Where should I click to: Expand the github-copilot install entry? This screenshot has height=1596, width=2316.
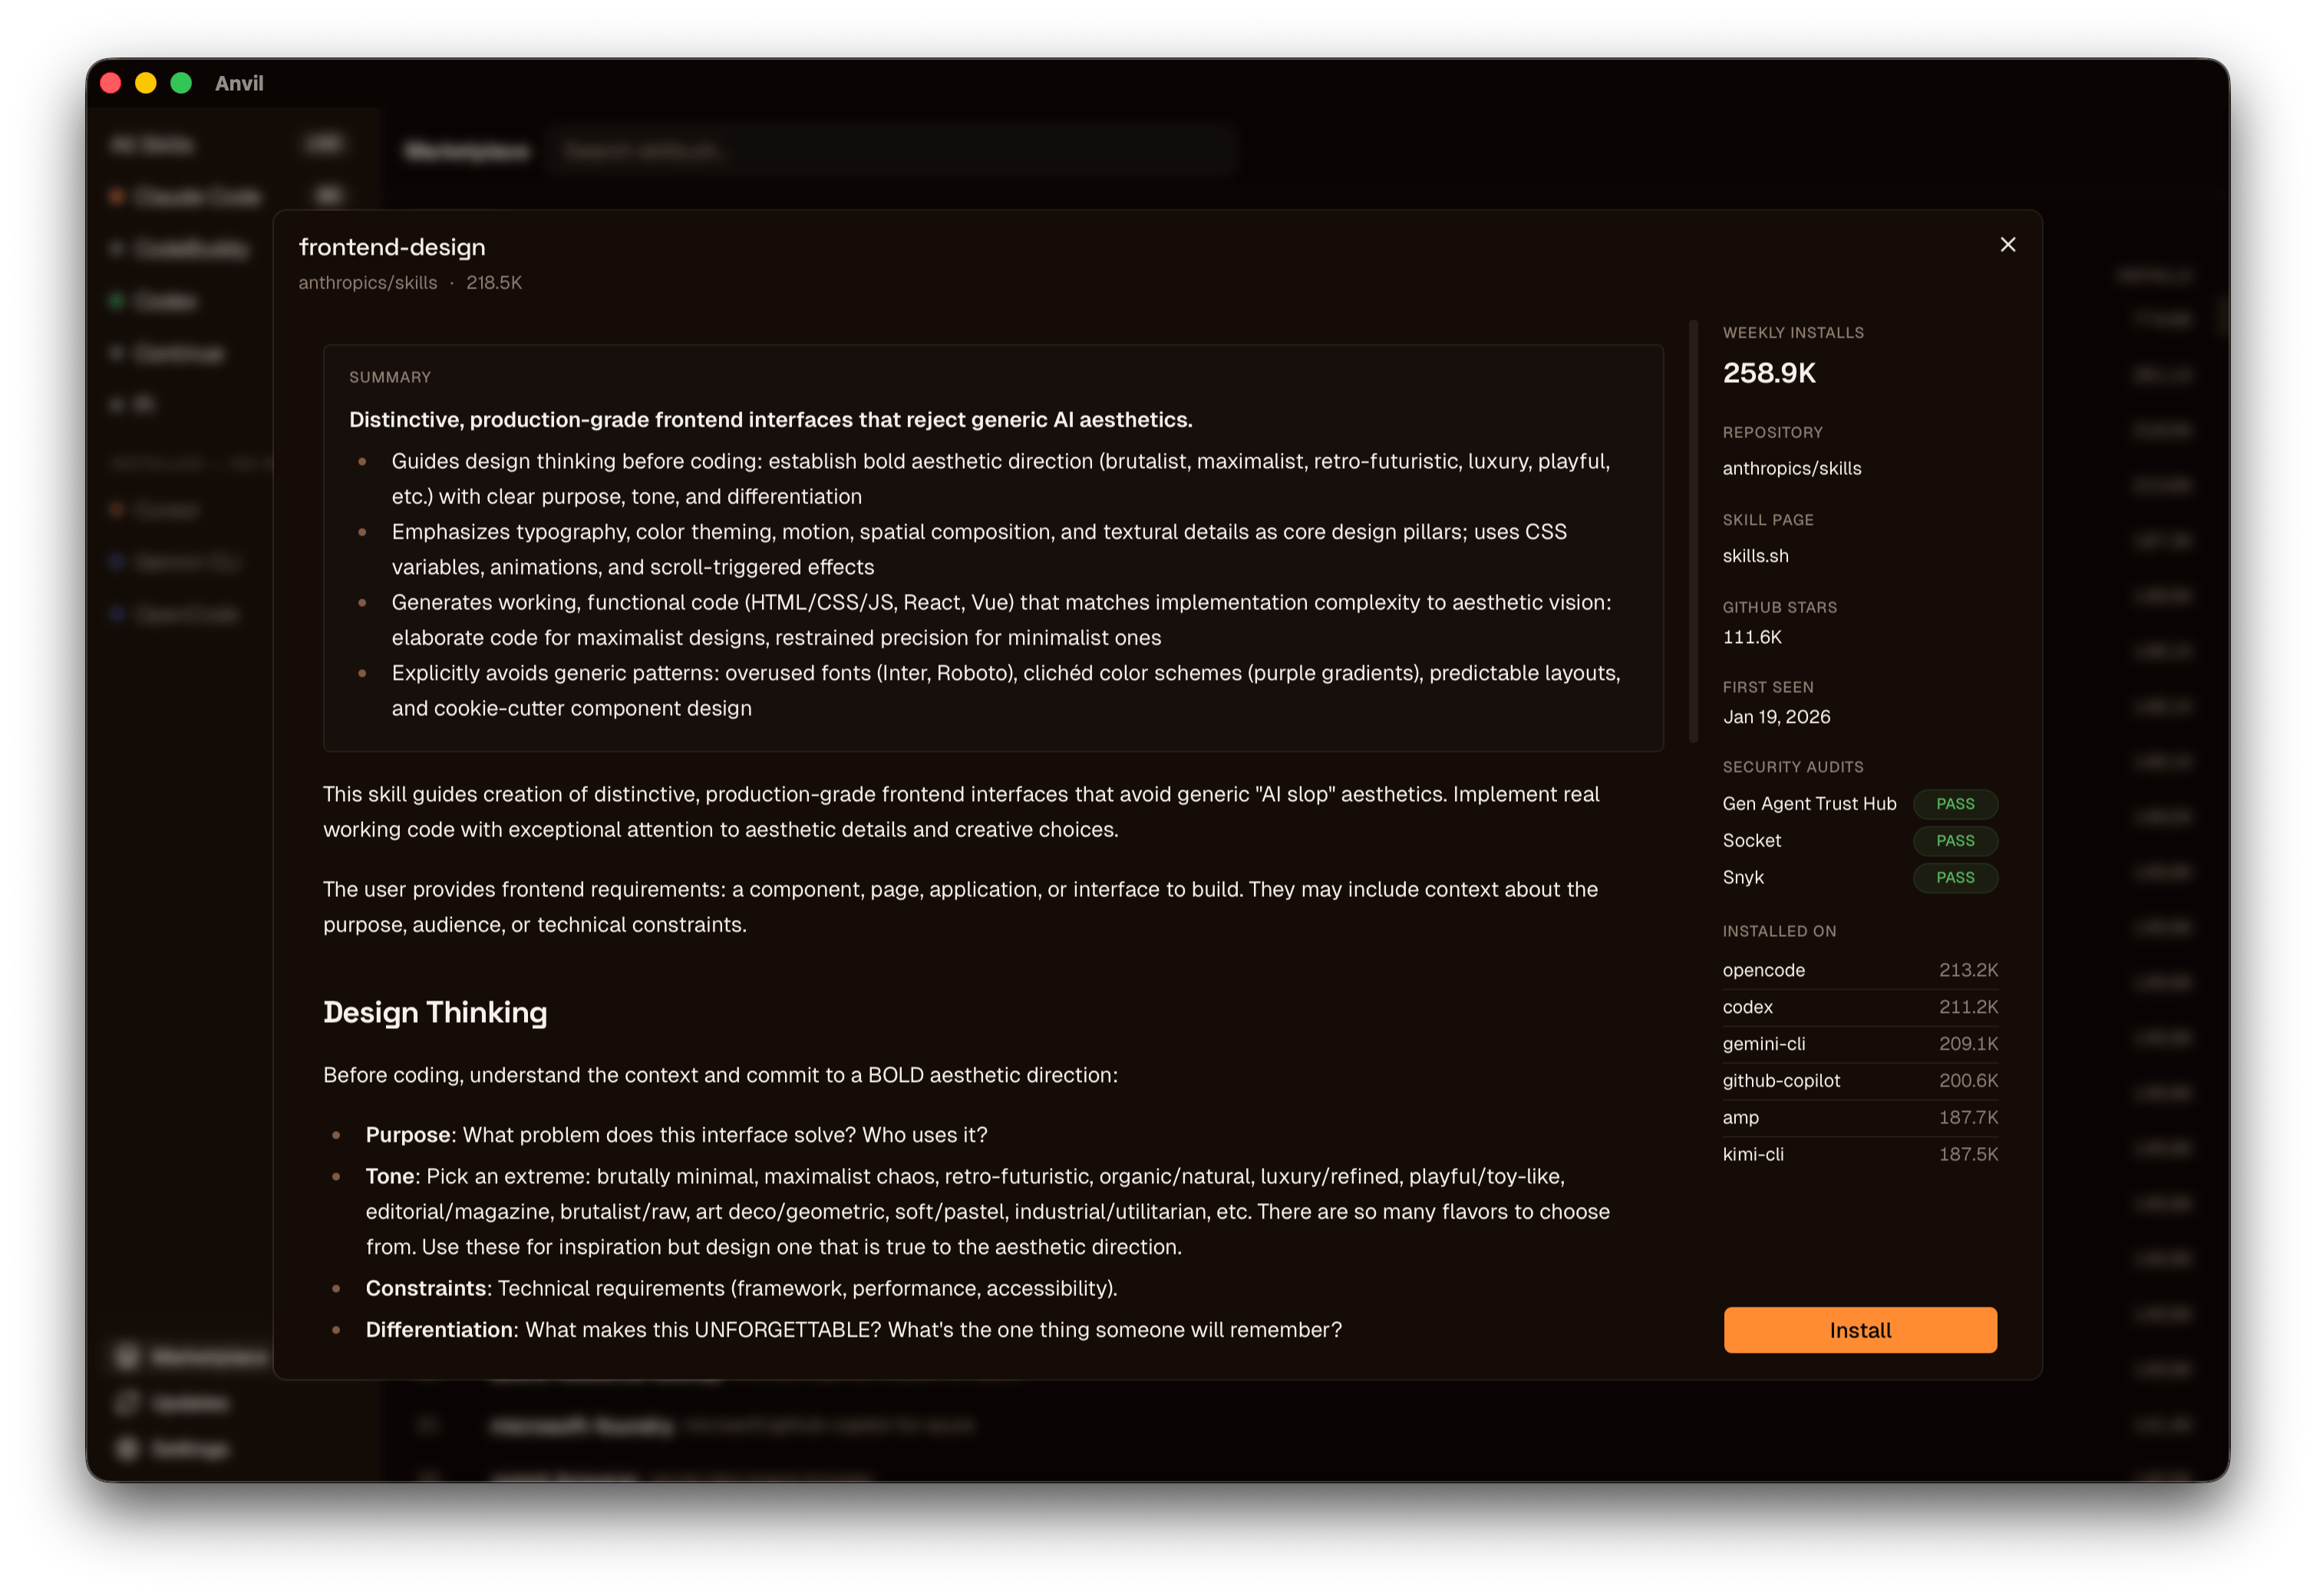tap(1780, 1081)
